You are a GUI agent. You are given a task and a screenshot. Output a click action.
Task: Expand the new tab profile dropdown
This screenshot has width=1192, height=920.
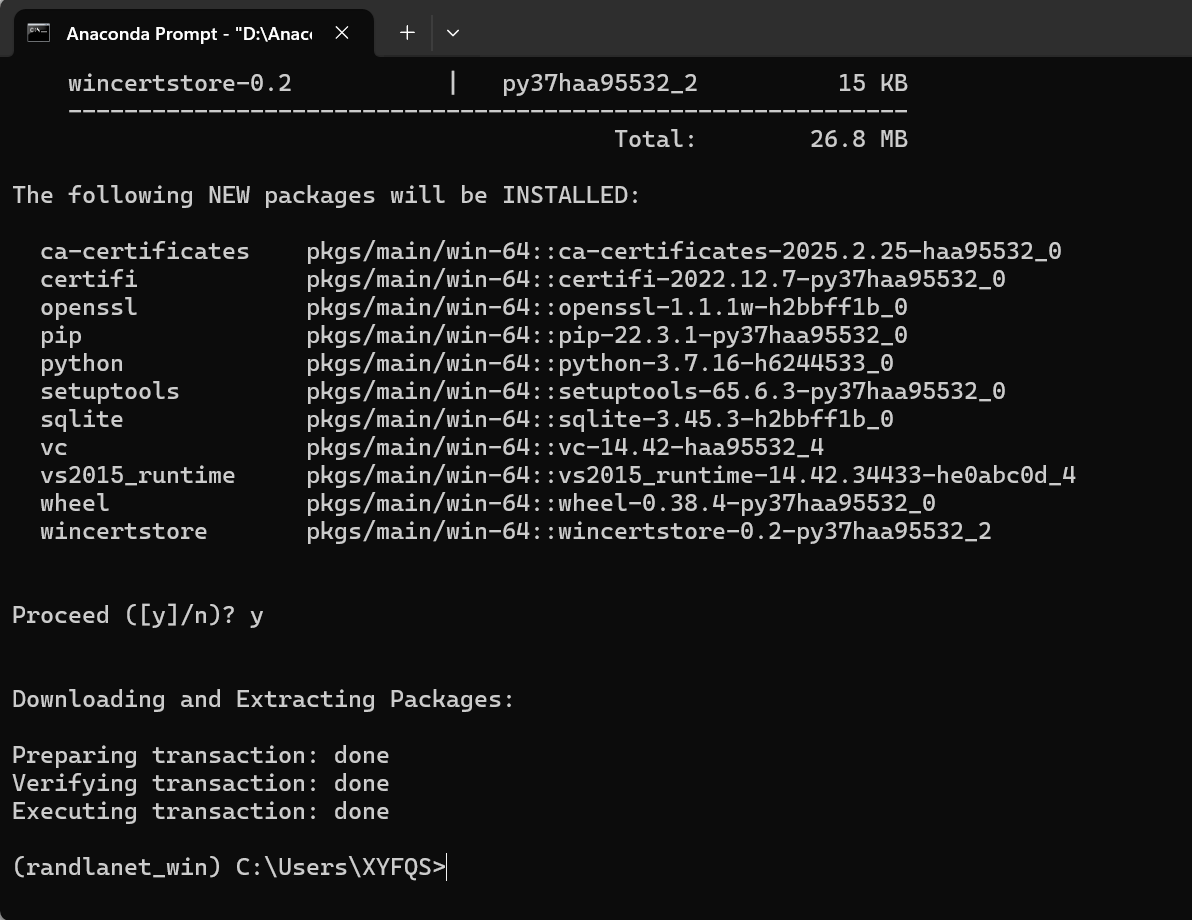click(x=453, y=33)
